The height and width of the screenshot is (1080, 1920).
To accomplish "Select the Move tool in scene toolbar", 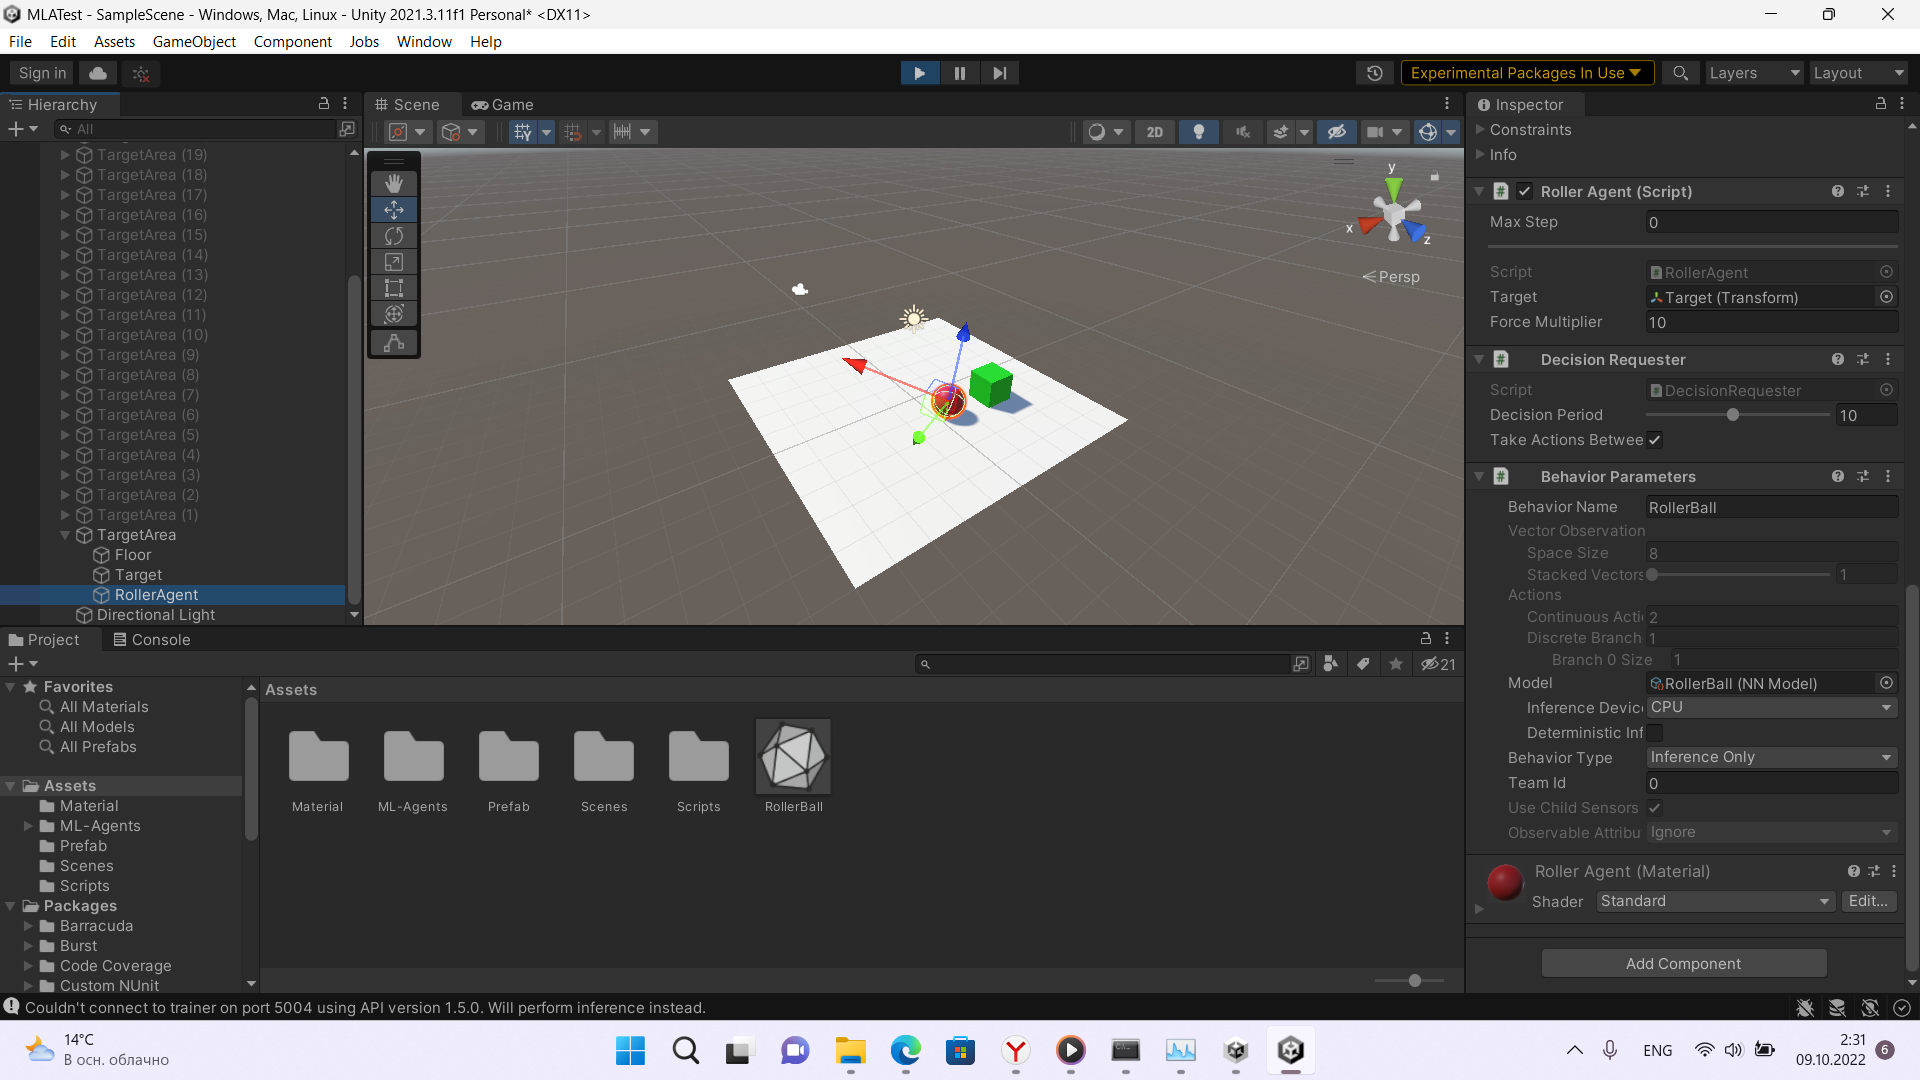I will [x=394, y=210].
